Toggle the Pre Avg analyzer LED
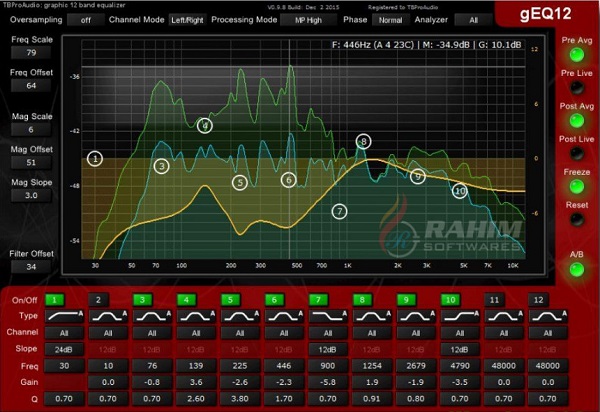Image resolution: width=600 pixels, height=412 pixels. pos(577,55)
